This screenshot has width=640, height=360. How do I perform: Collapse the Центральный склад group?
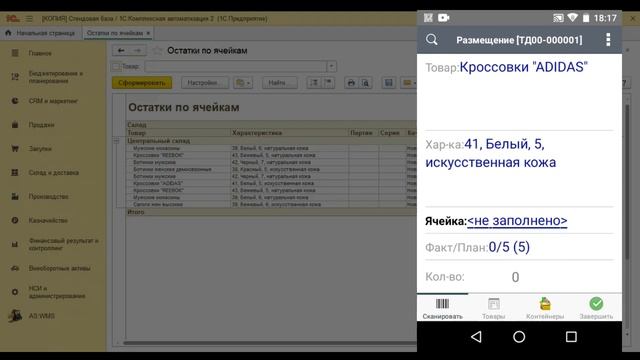pyautogui.click(x=116, y=141)
